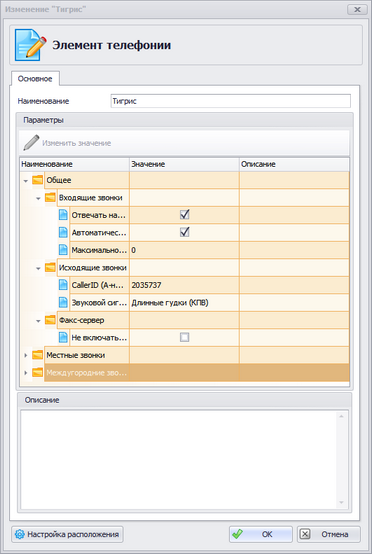Expand the Местные звонки node
This screenshot has height=554, width=372.
pyautogui.click(x=25, y=355)
